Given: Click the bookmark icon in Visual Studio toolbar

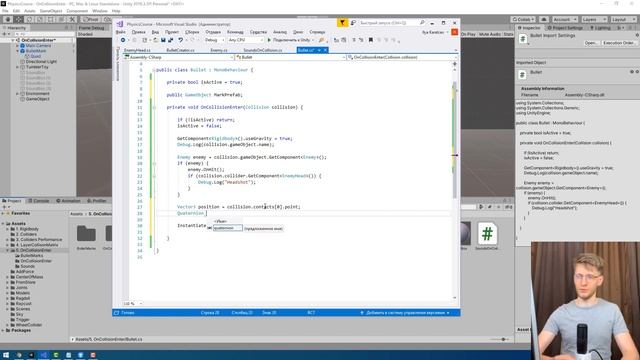Looking at the screenshot, I should [371, 40].
